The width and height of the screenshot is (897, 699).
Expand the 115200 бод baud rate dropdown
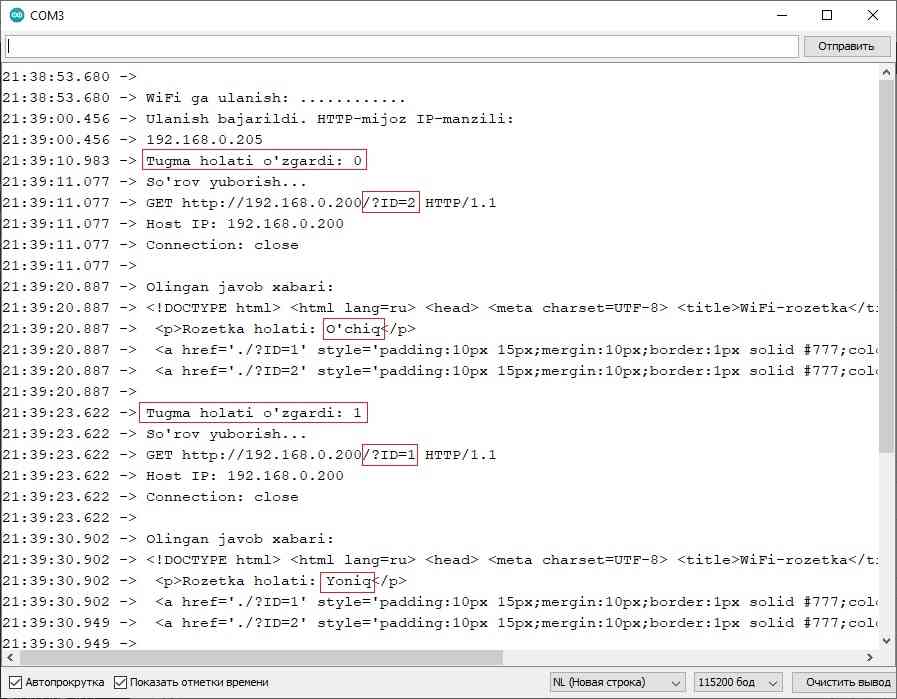(x=739, y=682)
